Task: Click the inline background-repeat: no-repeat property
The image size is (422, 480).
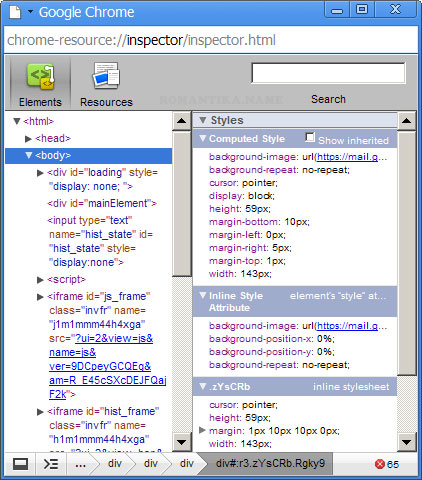Action: [x=279, y=365]
